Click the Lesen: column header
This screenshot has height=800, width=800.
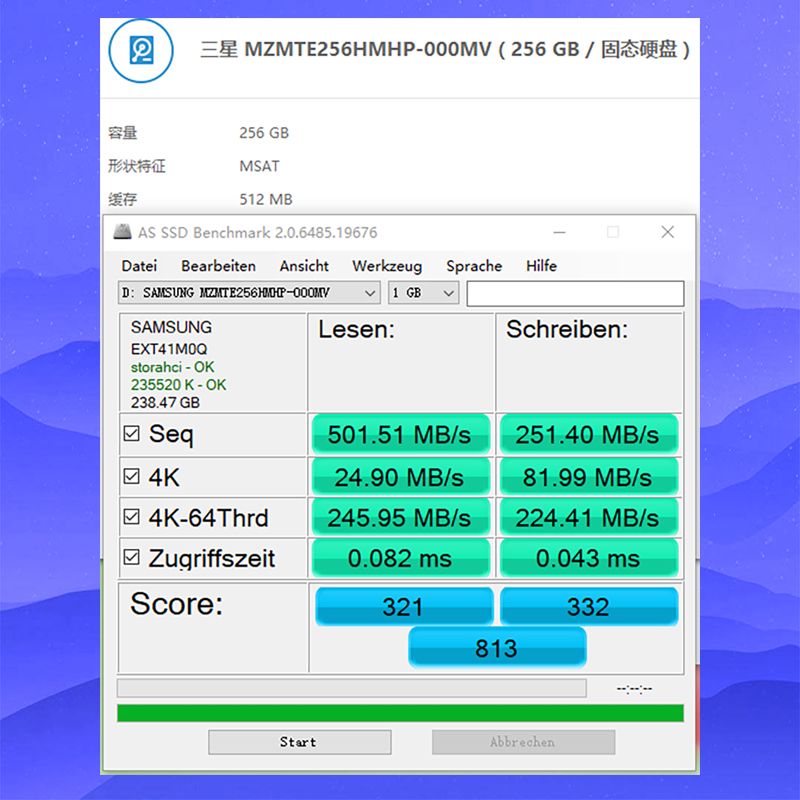357,329
